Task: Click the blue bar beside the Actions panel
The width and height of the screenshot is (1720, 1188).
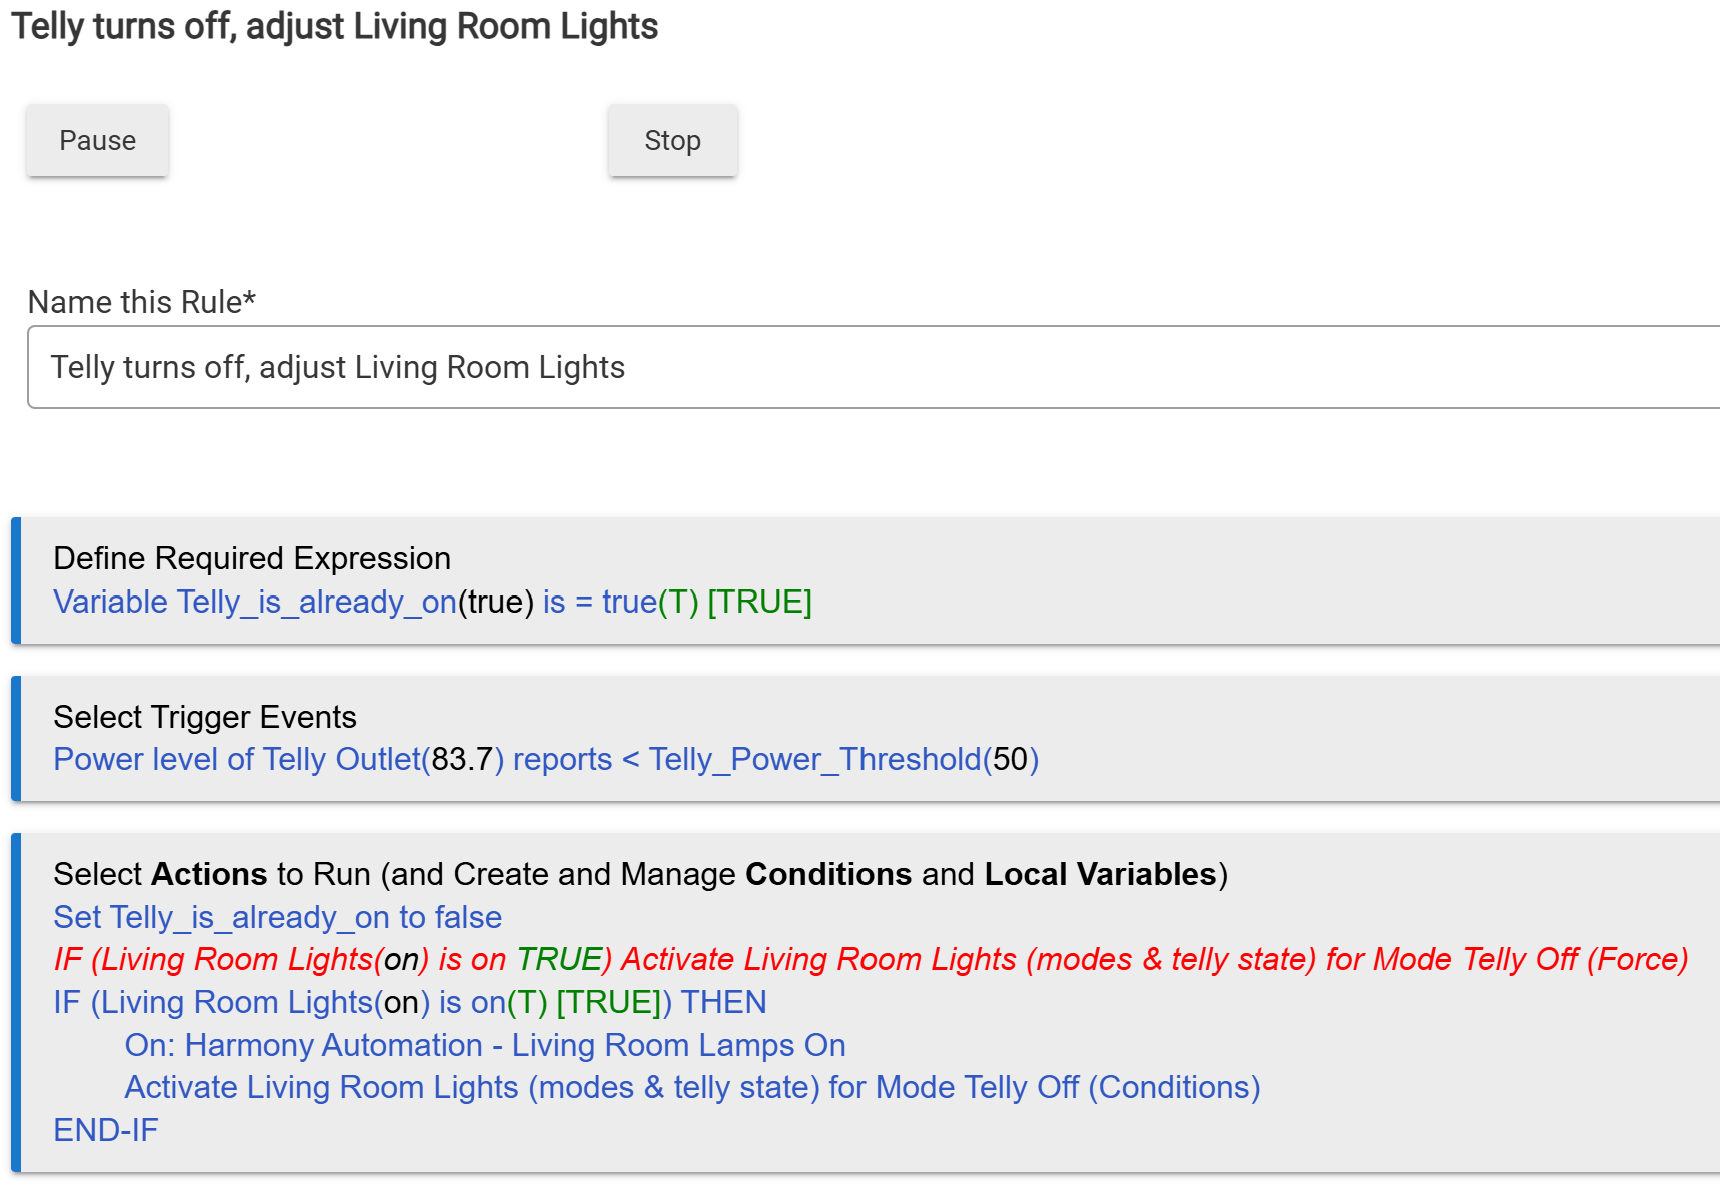Action: [x=16, y=1002]
